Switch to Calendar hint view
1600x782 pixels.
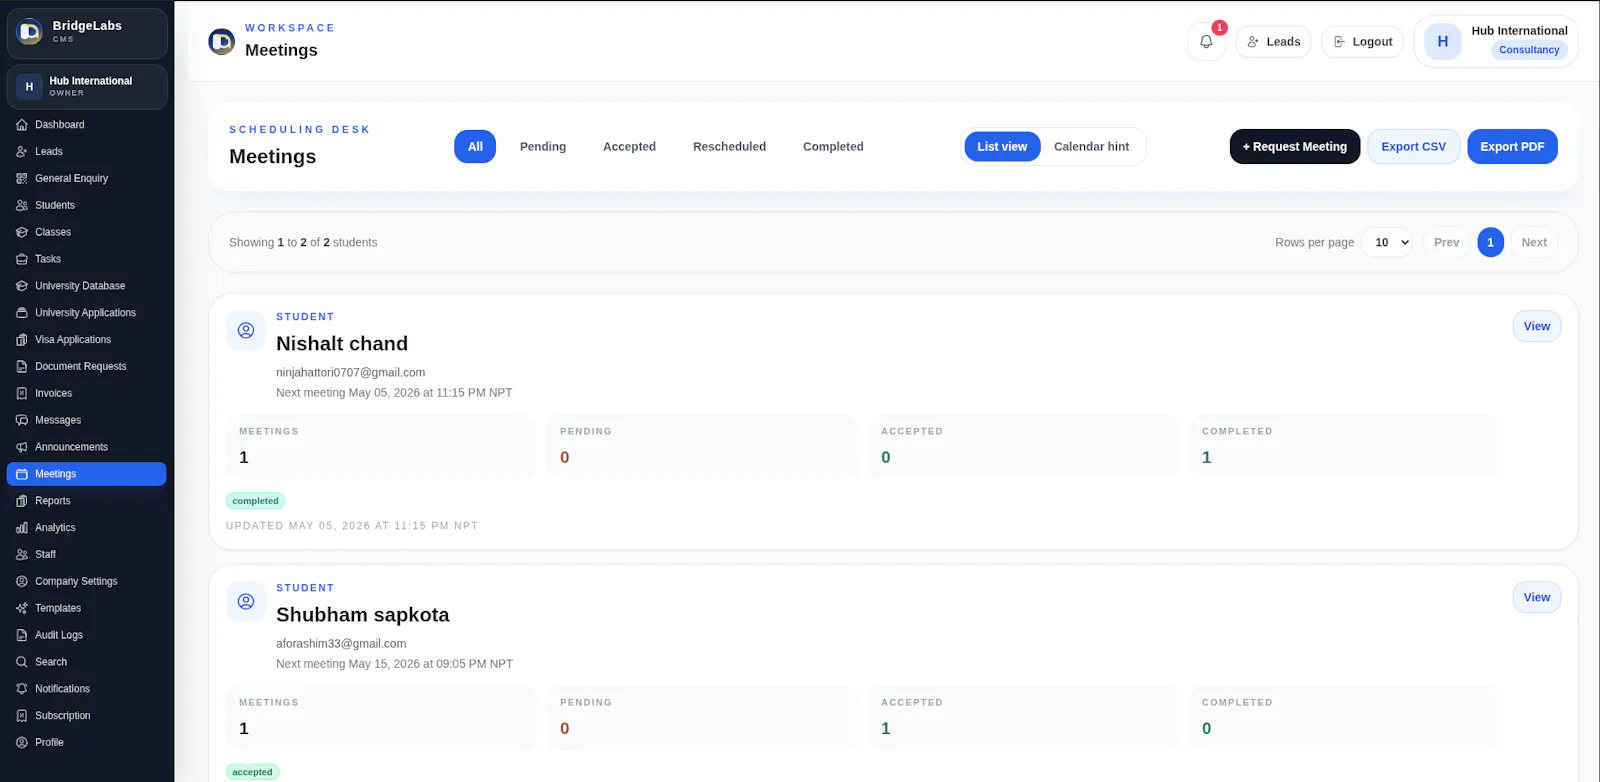[x=1091, y=147]
